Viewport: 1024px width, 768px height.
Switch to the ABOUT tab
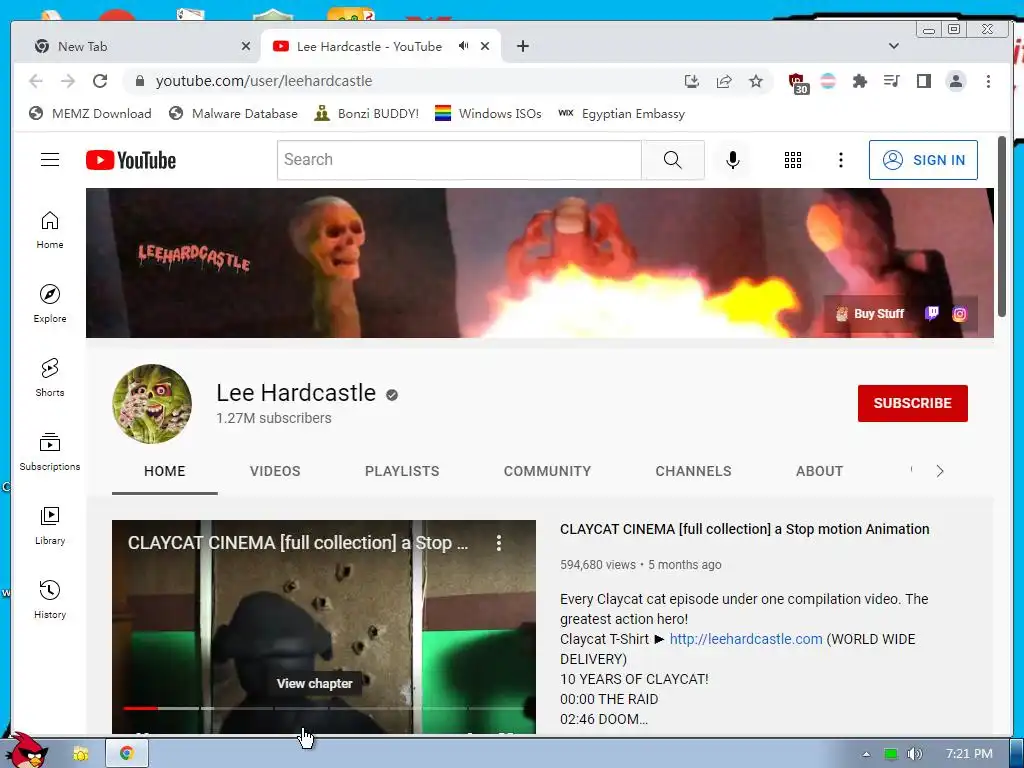click(819, 471)
